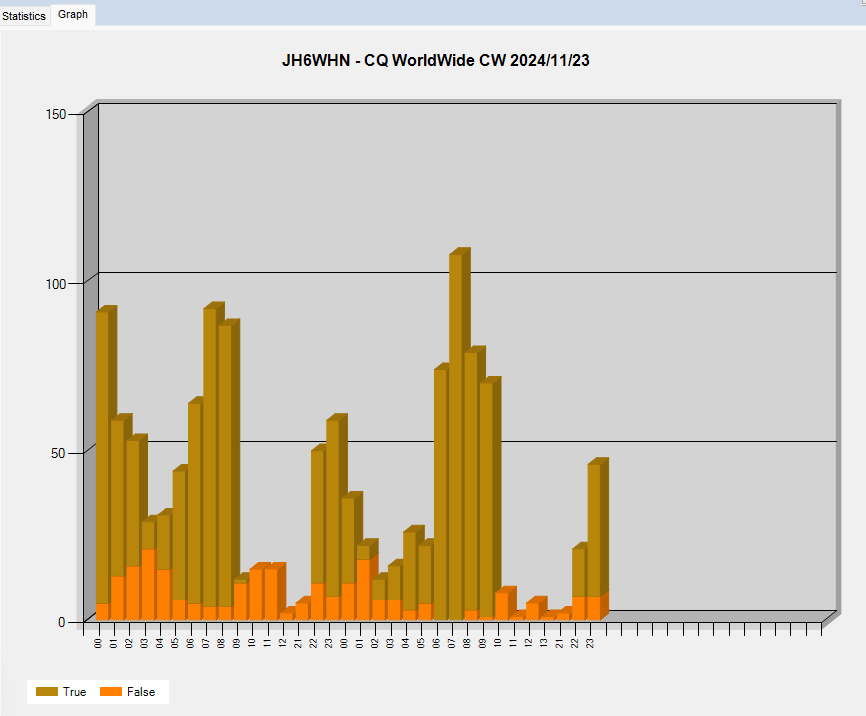Click the False legend orange swatch
The height and width of the screenshot is (716, 866).
(x=111, y=692)
